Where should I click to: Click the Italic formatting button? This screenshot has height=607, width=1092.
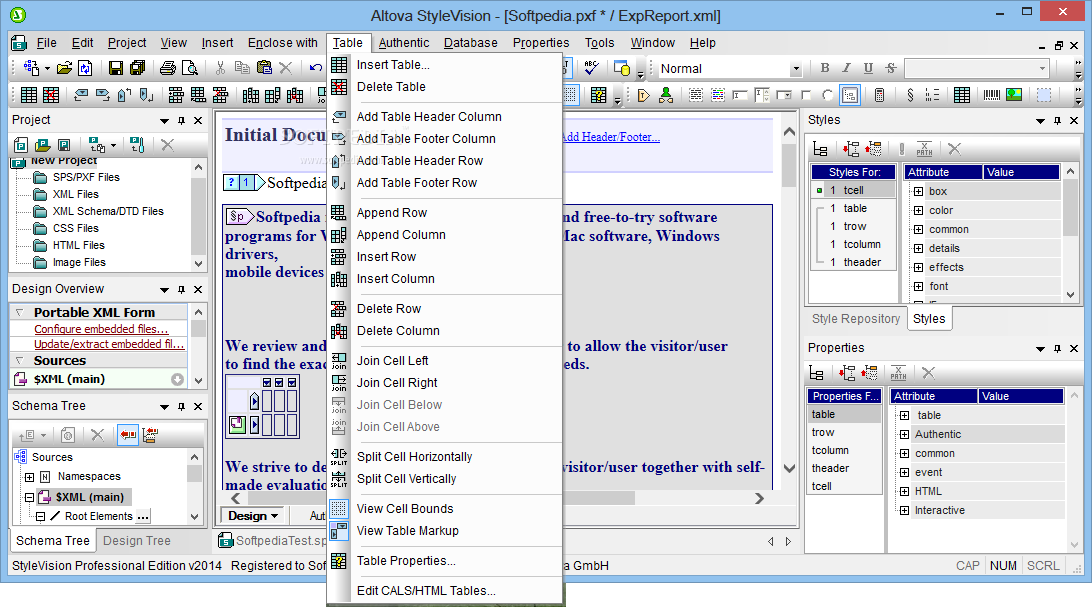tap(846, 68)
